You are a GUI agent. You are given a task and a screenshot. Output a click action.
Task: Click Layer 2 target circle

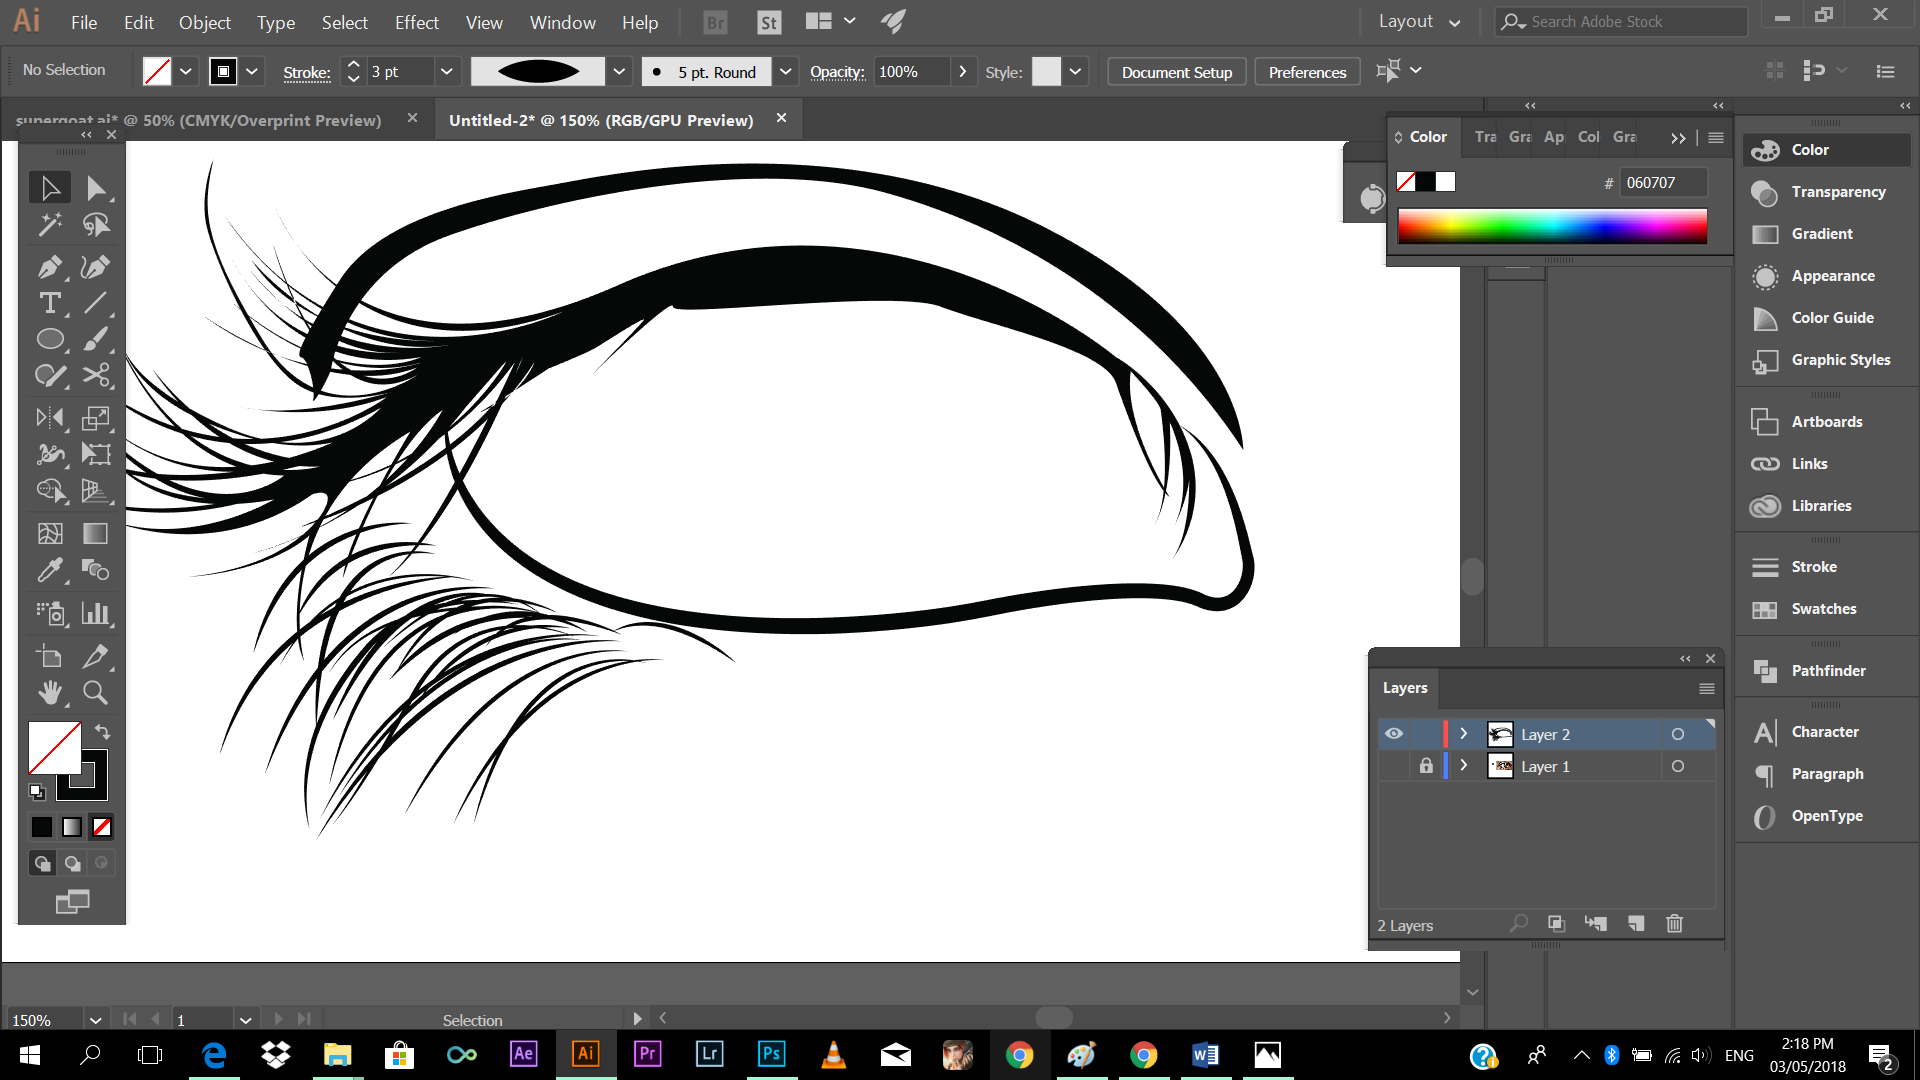tap(1678, 734)
